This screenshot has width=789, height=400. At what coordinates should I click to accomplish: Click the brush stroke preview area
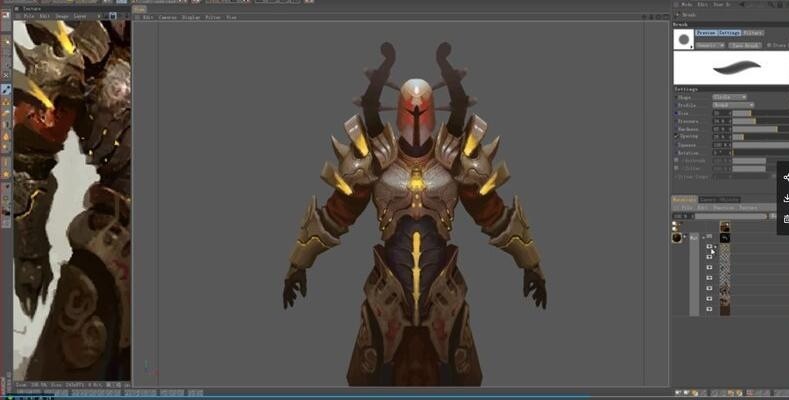click(731, 67)
